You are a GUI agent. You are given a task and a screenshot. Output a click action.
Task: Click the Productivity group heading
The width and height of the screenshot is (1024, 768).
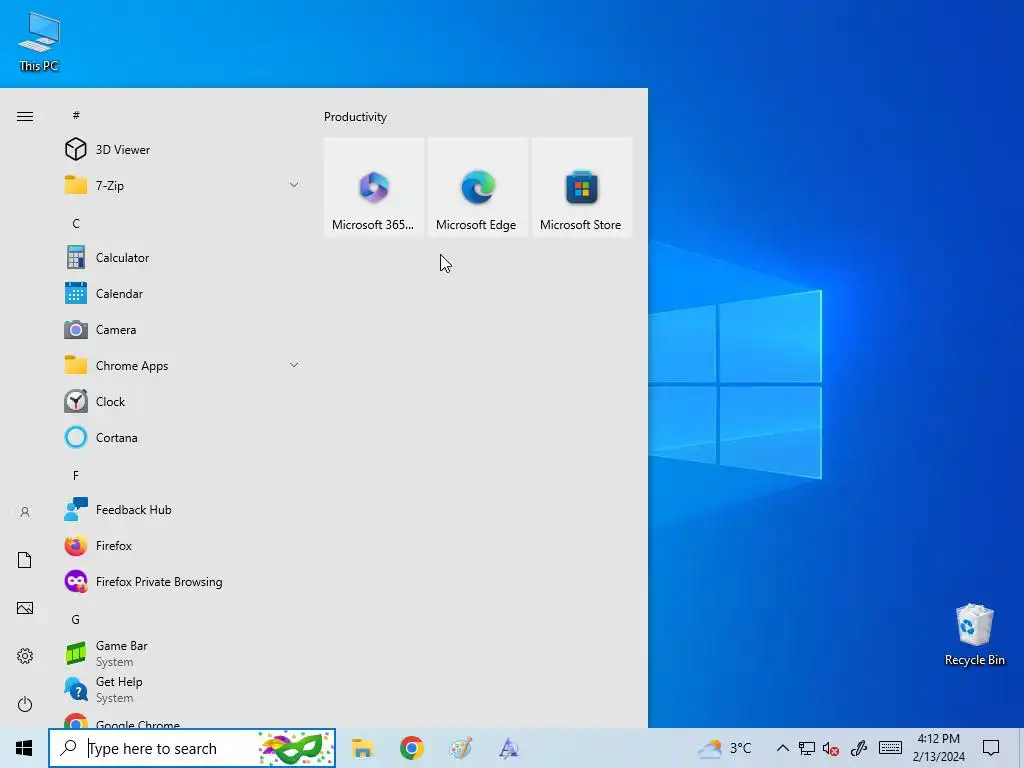pyautogui.click(x=355, y=117)
